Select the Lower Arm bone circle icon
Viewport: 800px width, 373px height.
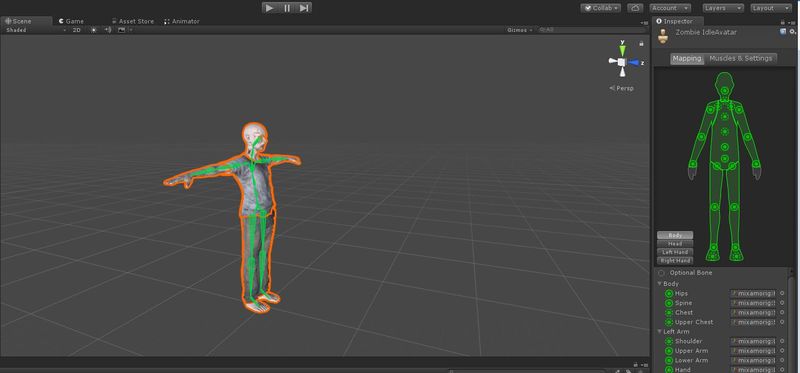[669, 361]
